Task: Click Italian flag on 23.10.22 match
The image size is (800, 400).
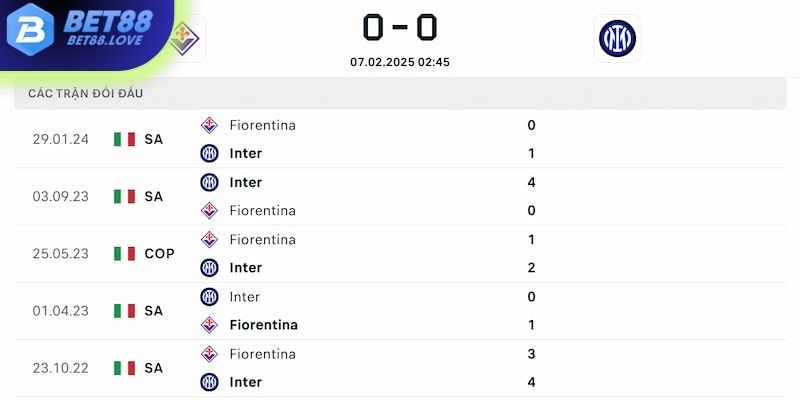Action: coord(124,368)
